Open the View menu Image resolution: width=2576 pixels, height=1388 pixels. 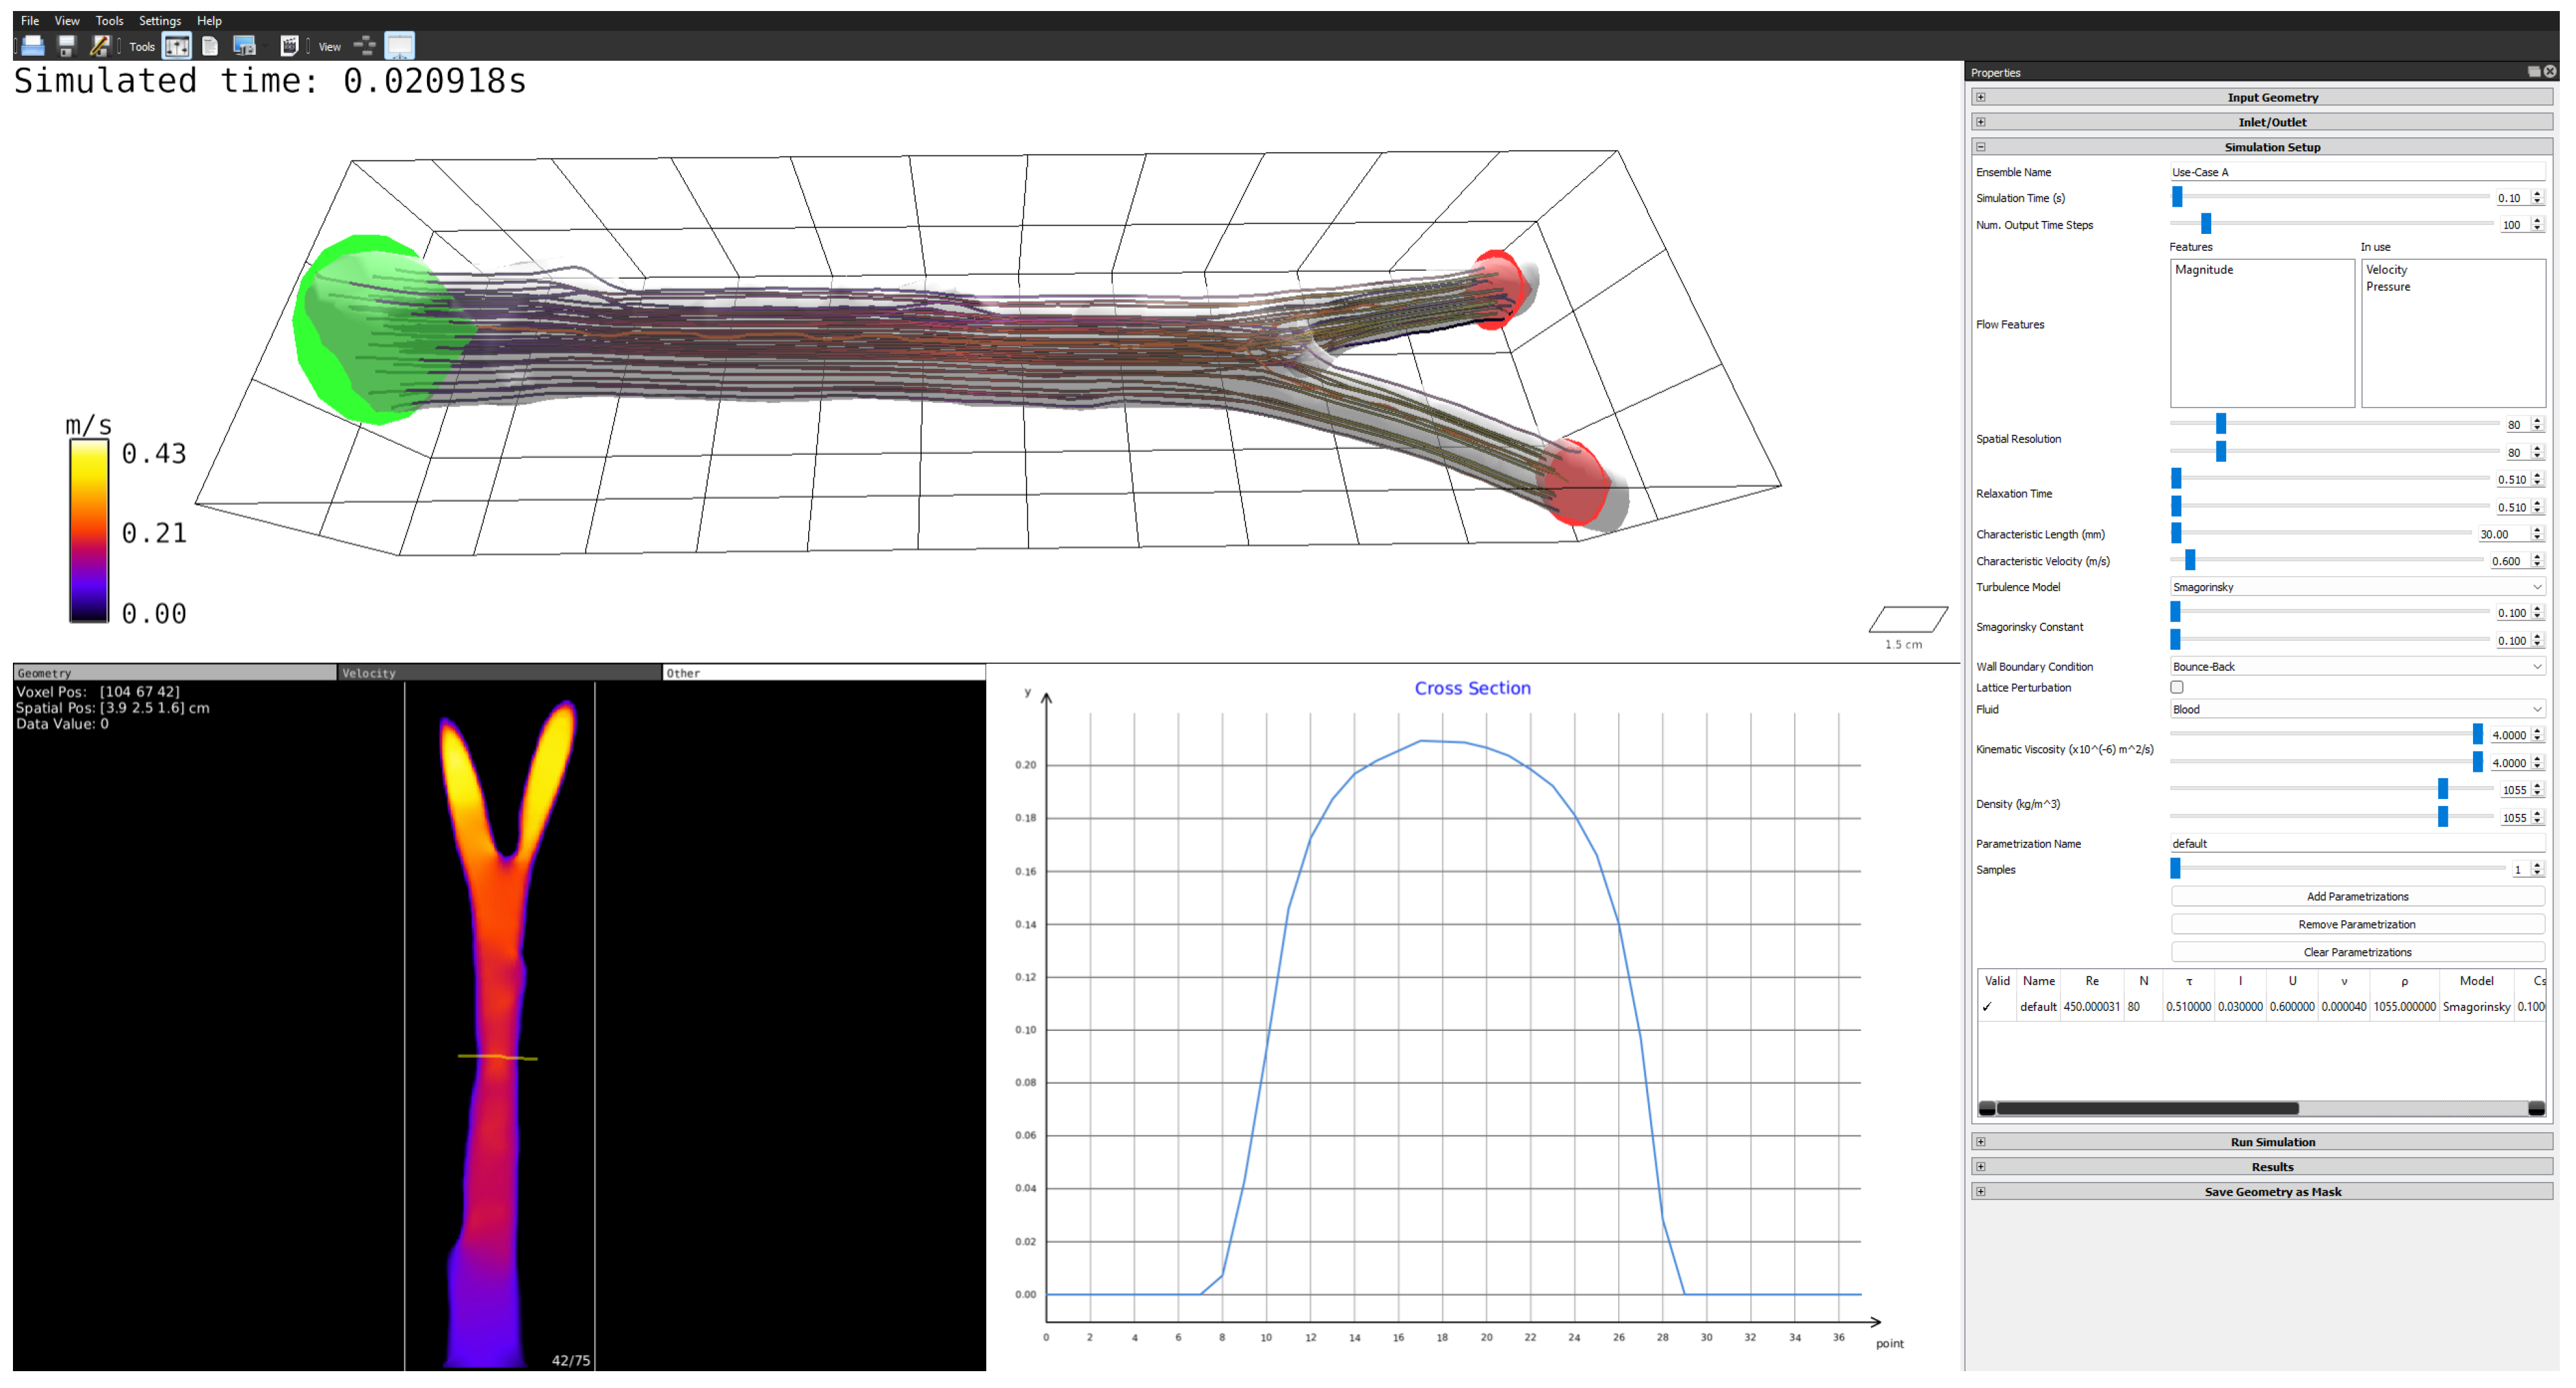coord(67,20)
